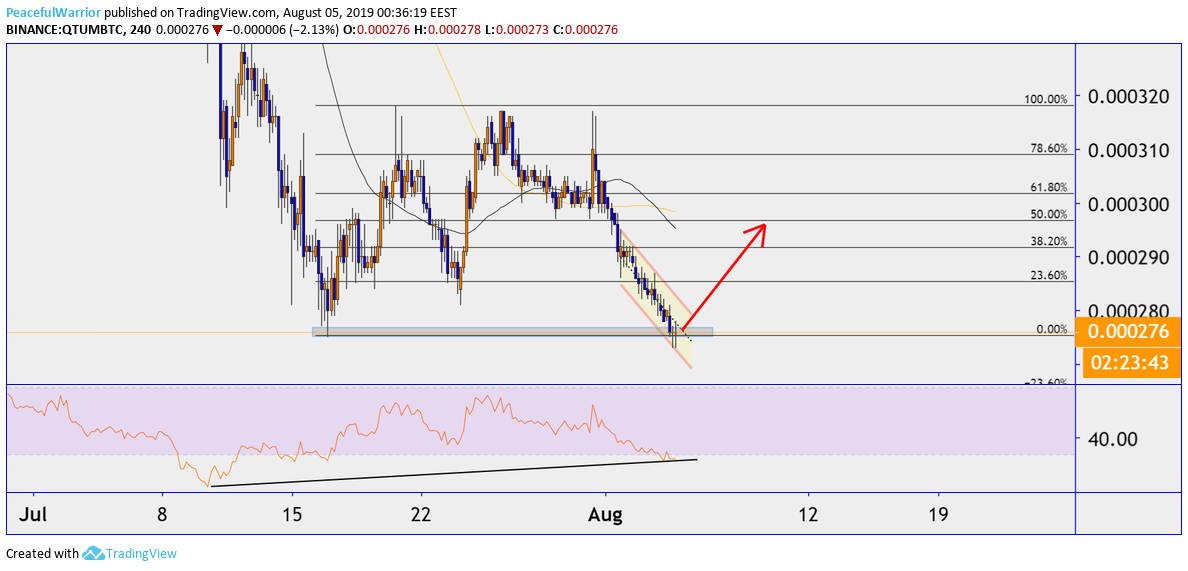Click the TradingView logo icon
The height and width of the screenshot is (571, 1188).
click(x=92, y=554)
